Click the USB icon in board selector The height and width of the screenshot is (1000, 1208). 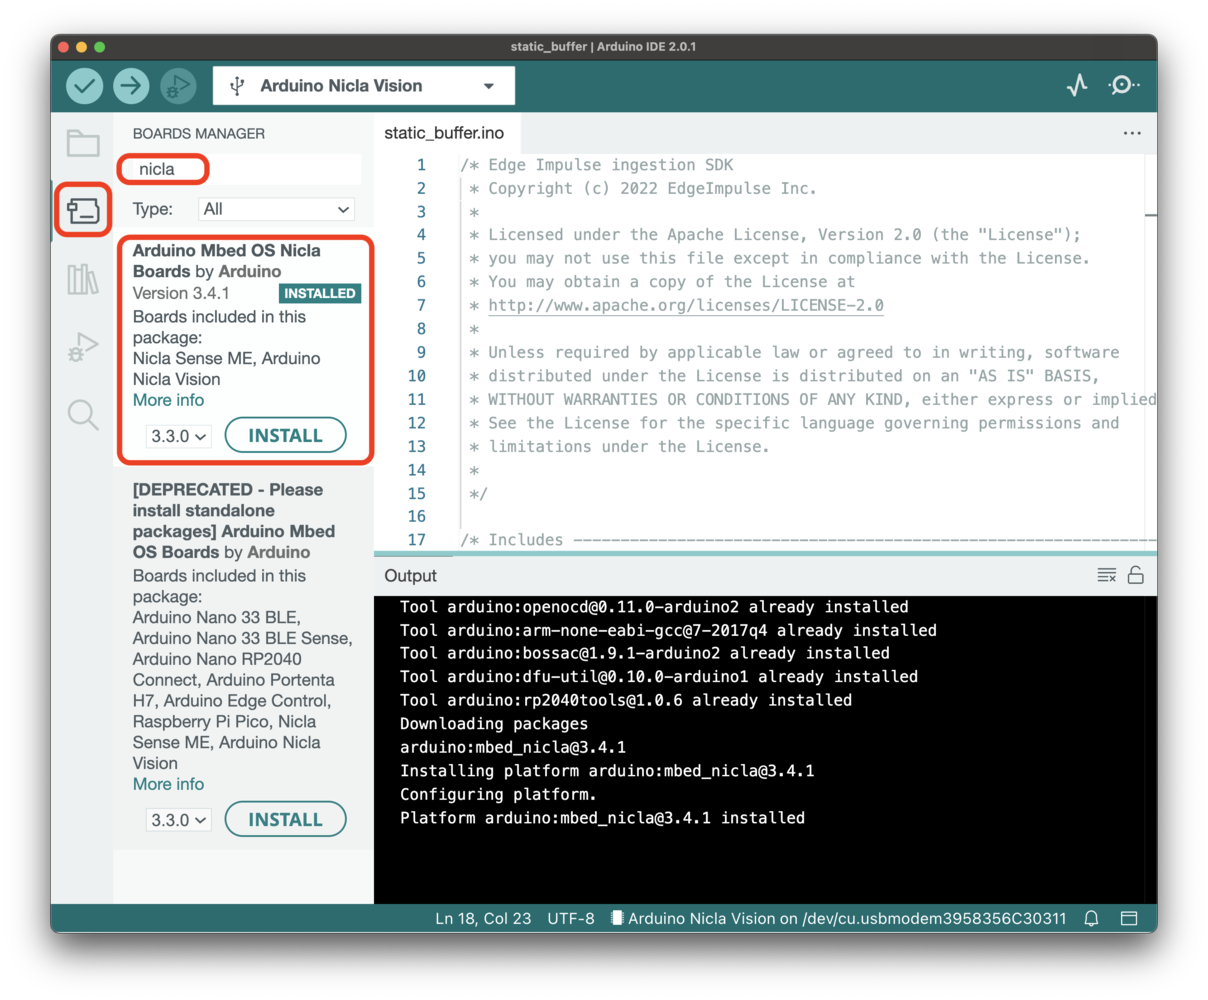(x=237, y=86)
